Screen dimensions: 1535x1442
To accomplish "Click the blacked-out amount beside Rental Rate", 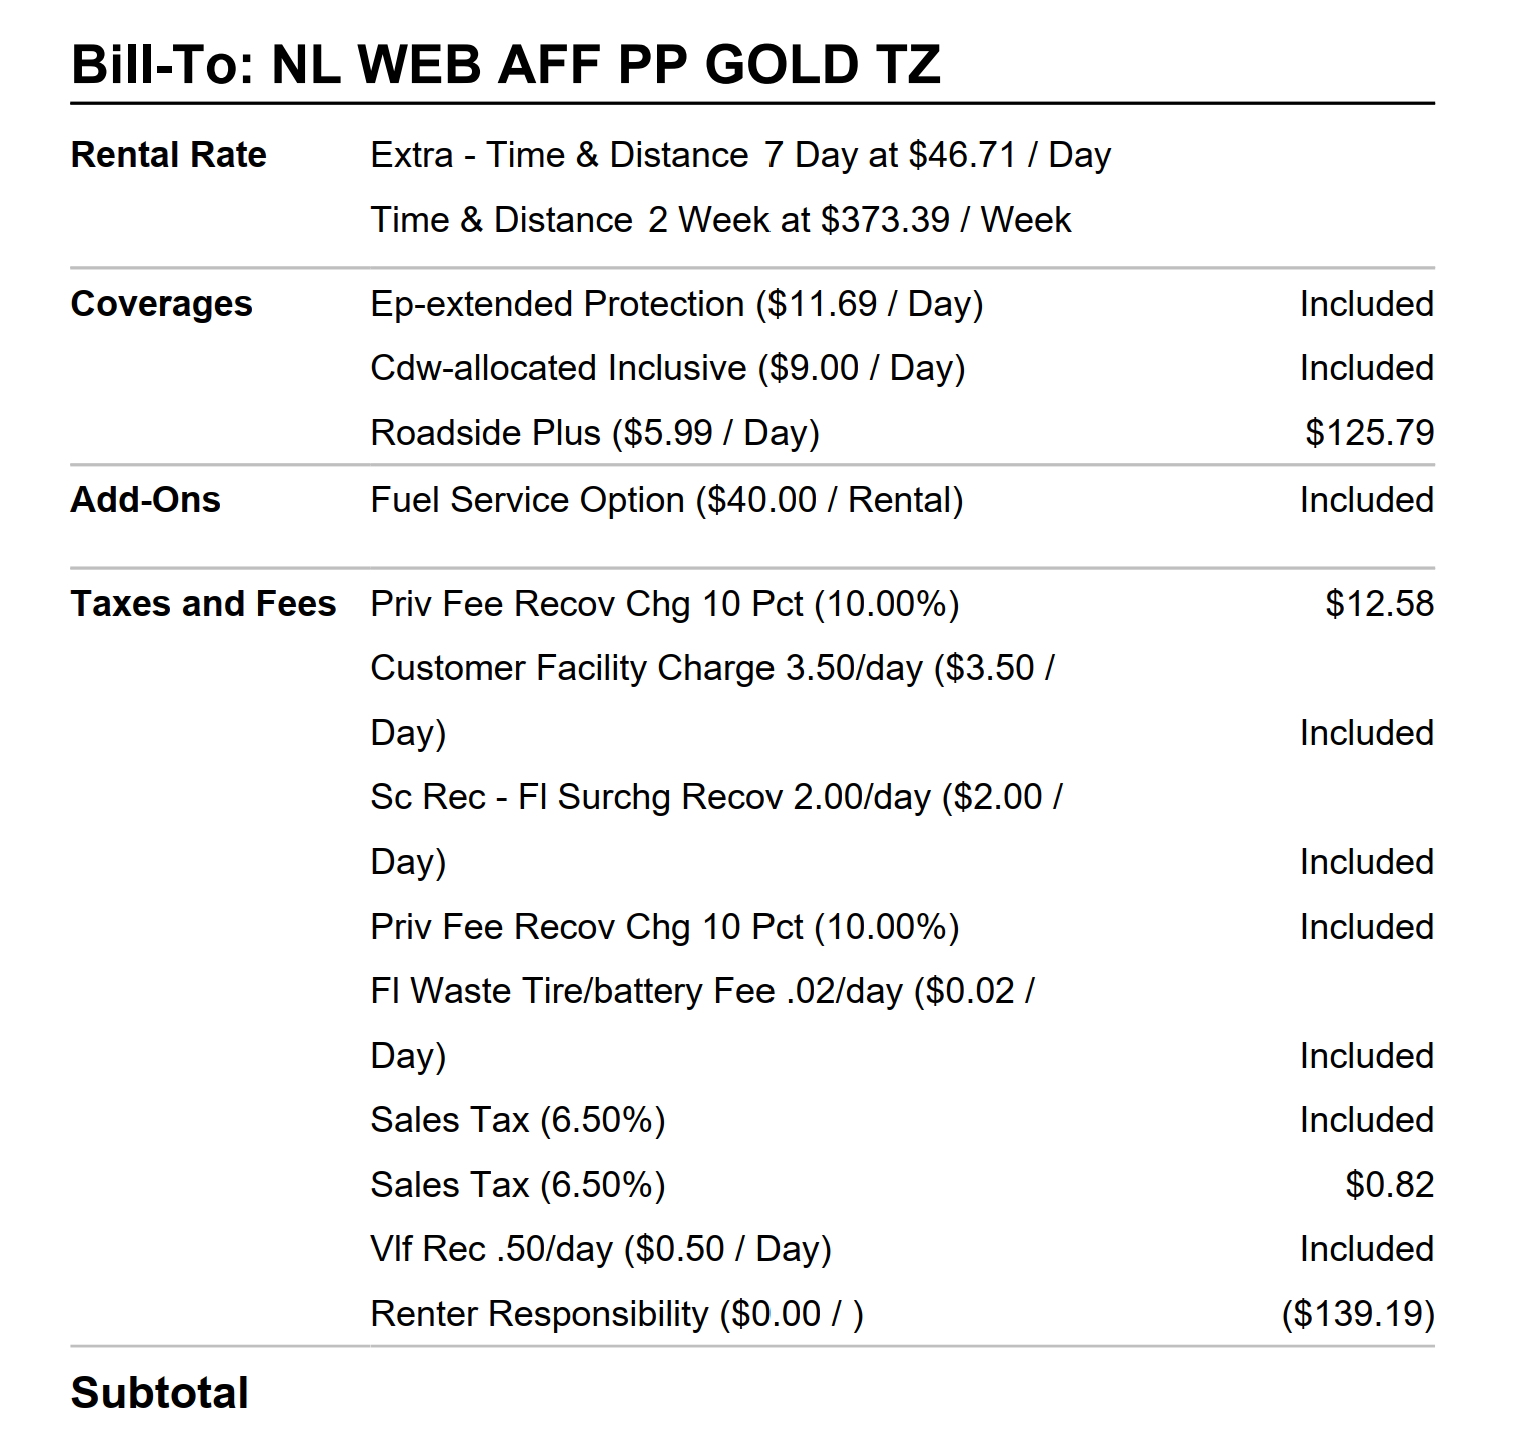I will pyautogui.click(x=1350, y=176).
